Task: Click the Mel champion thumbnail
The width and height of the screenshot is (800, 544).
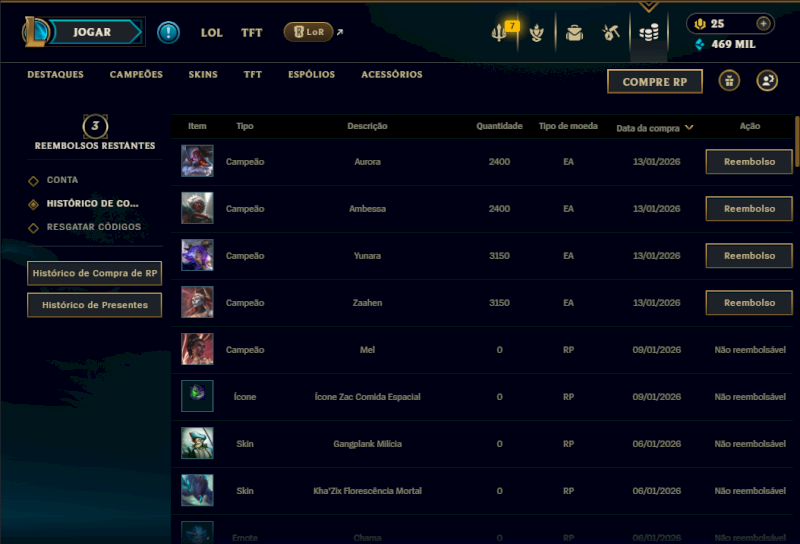Action: click(197, 349)
